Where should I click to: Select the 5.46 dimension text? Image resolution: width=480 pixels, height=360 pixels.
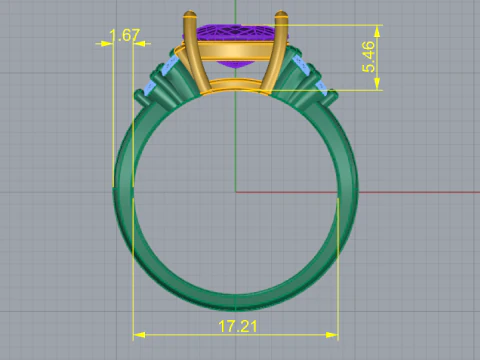(369, 57)
